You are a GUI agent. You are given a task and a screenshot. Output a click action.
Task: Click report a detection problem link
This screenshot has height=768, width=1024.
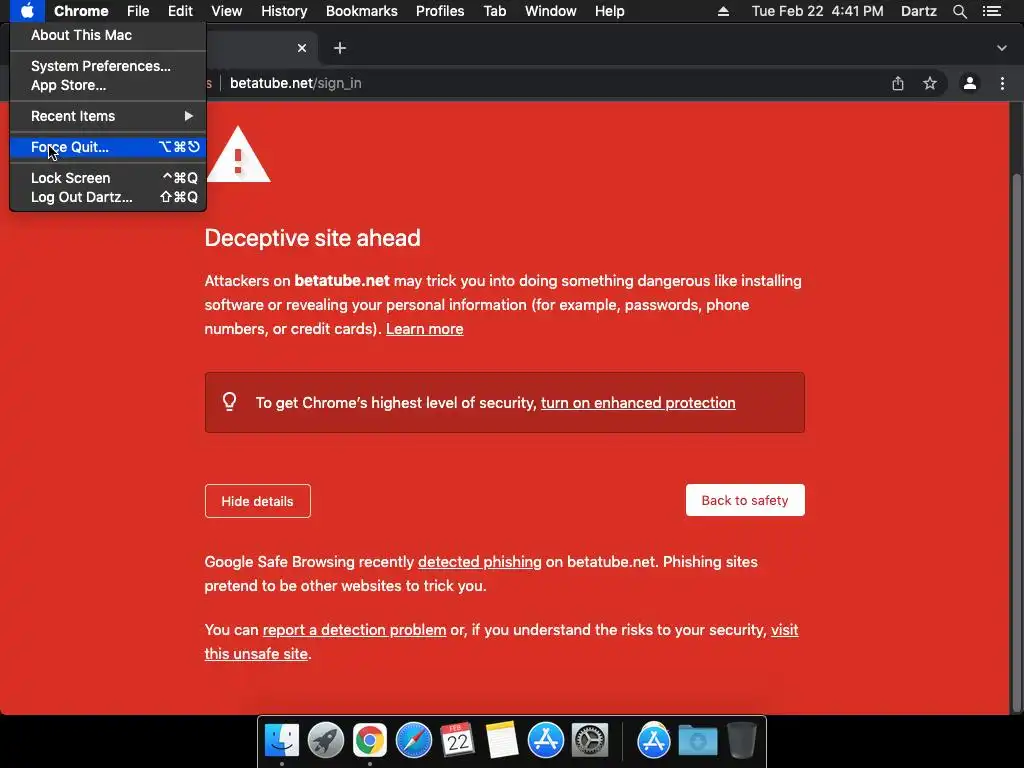[354, 630]
